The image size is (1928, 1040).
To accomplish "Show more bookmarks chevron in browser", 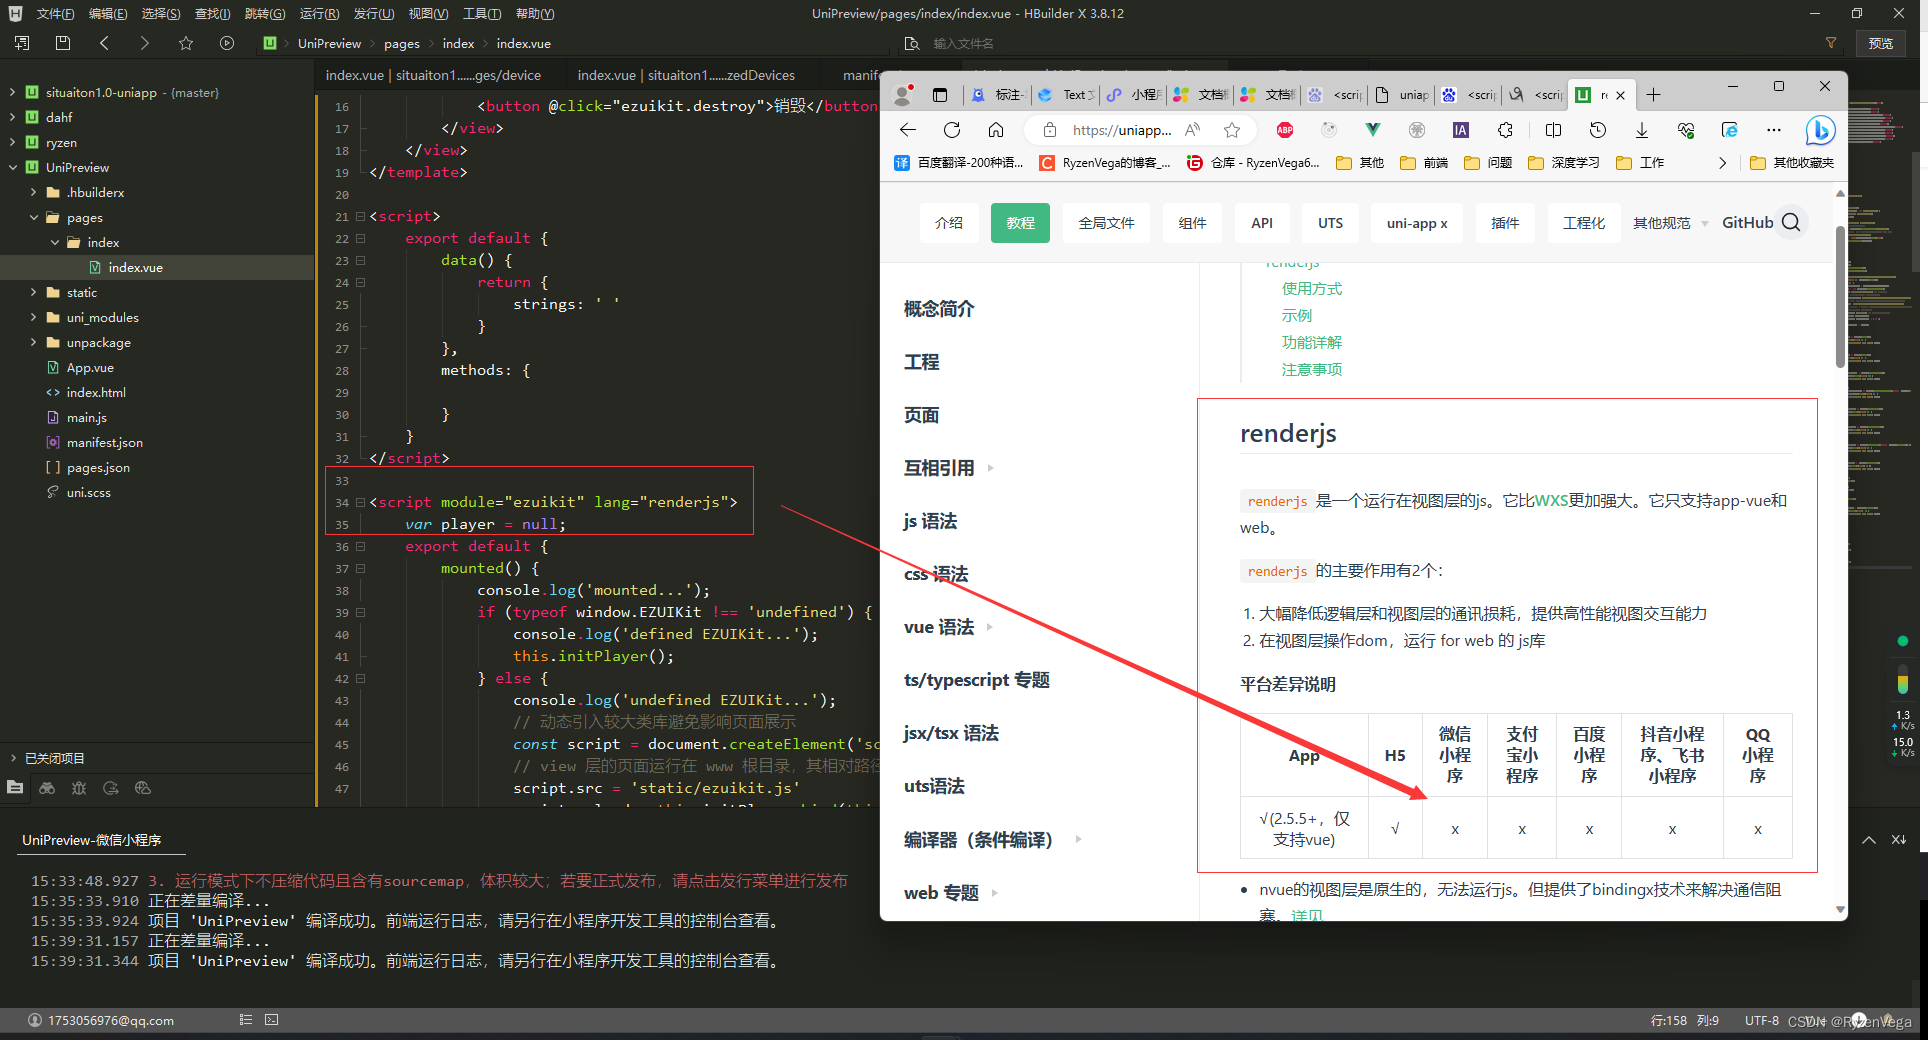I will pos(1722,163).
